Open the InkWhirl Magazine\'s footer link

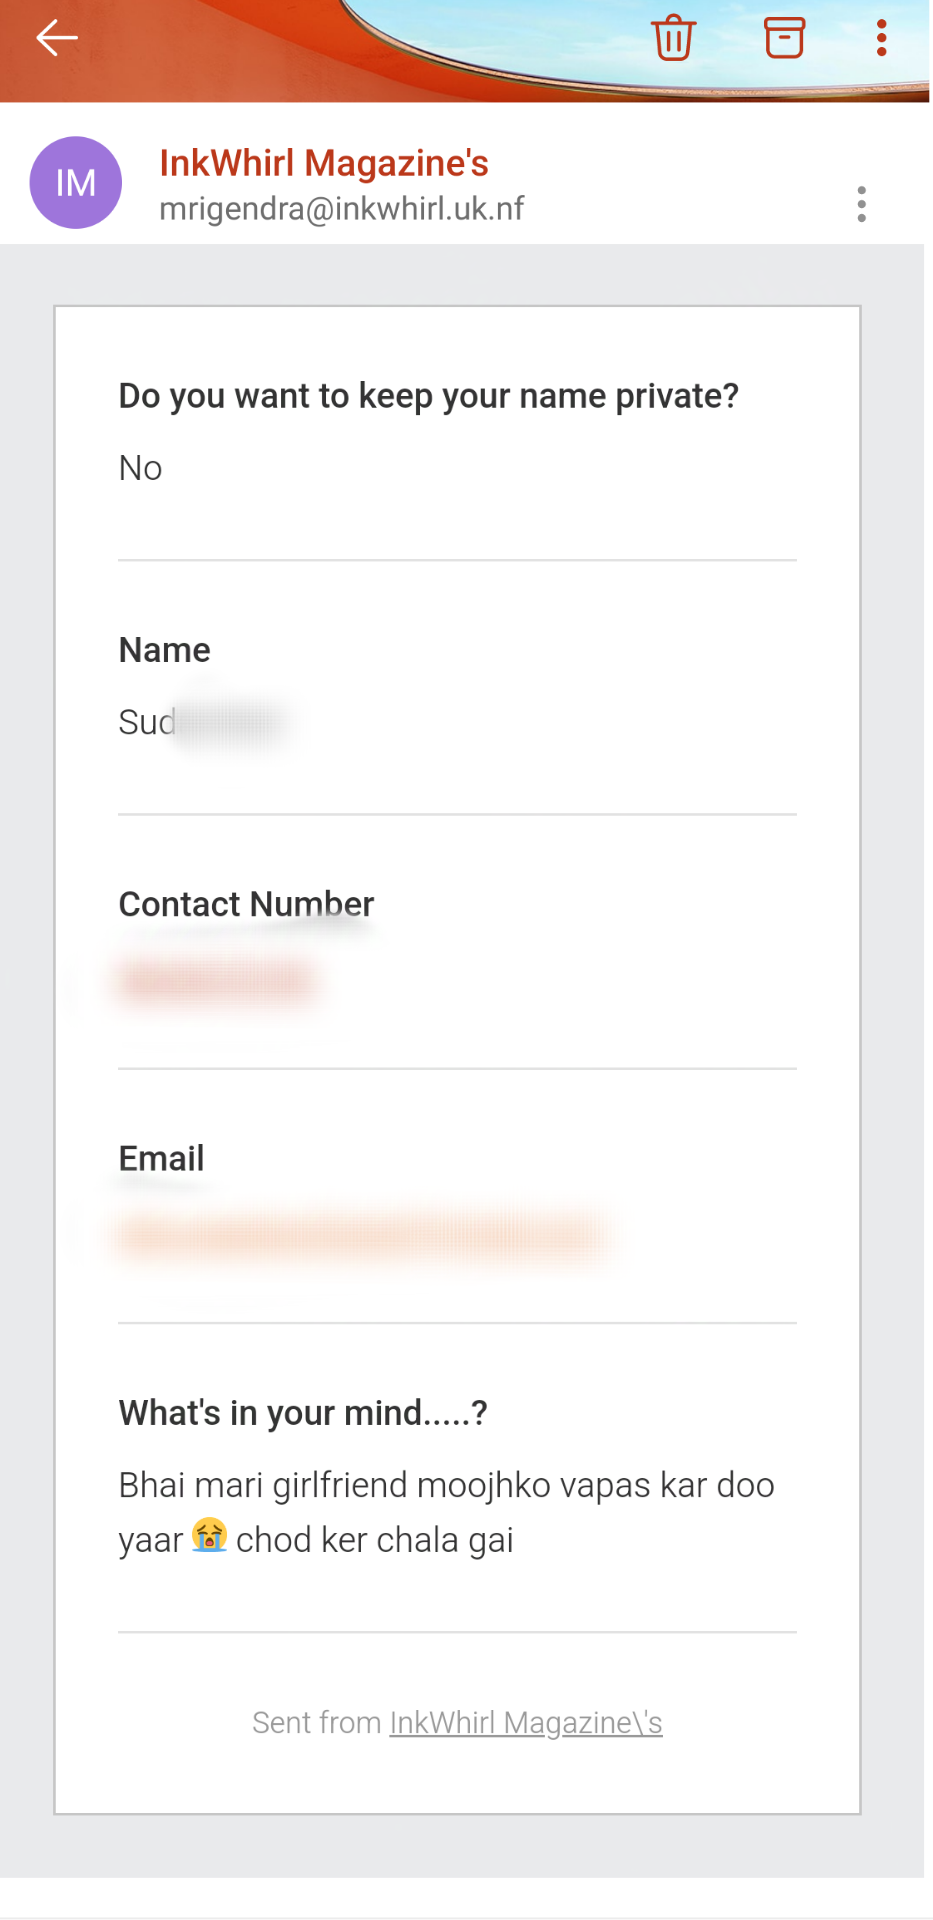point(526,1722)
